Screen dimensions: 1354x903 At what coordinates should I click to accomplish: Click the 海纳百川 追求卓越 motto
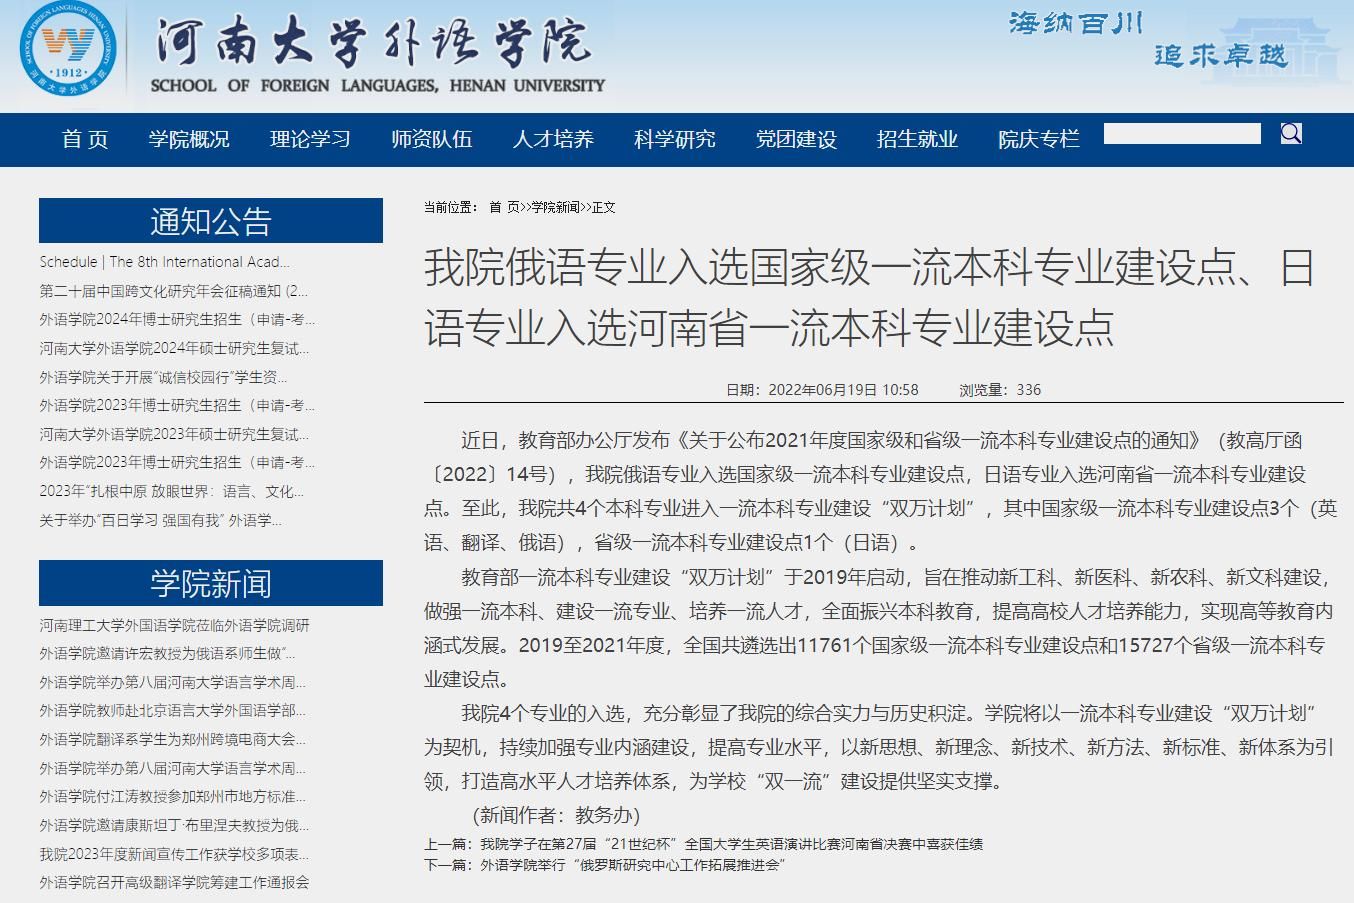(x=1148, y=38)
